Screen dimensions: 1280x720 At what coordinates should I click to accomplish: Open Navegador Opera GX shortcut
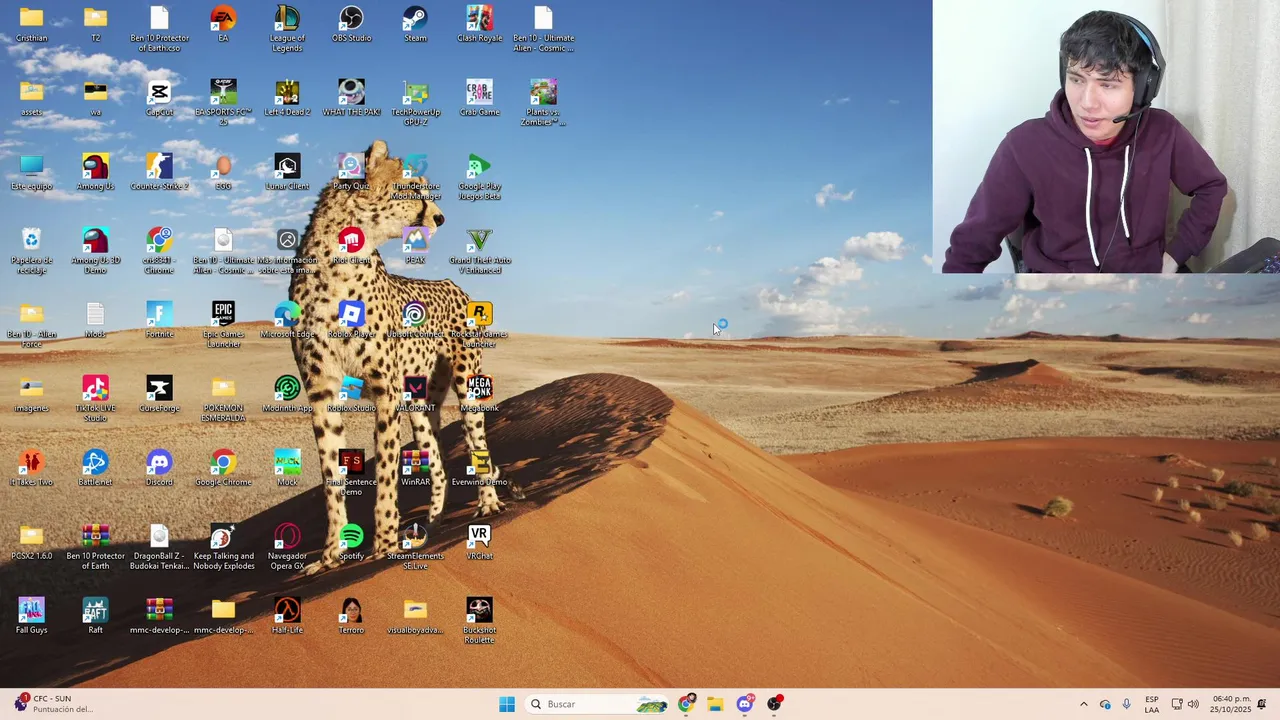point(287,547)
